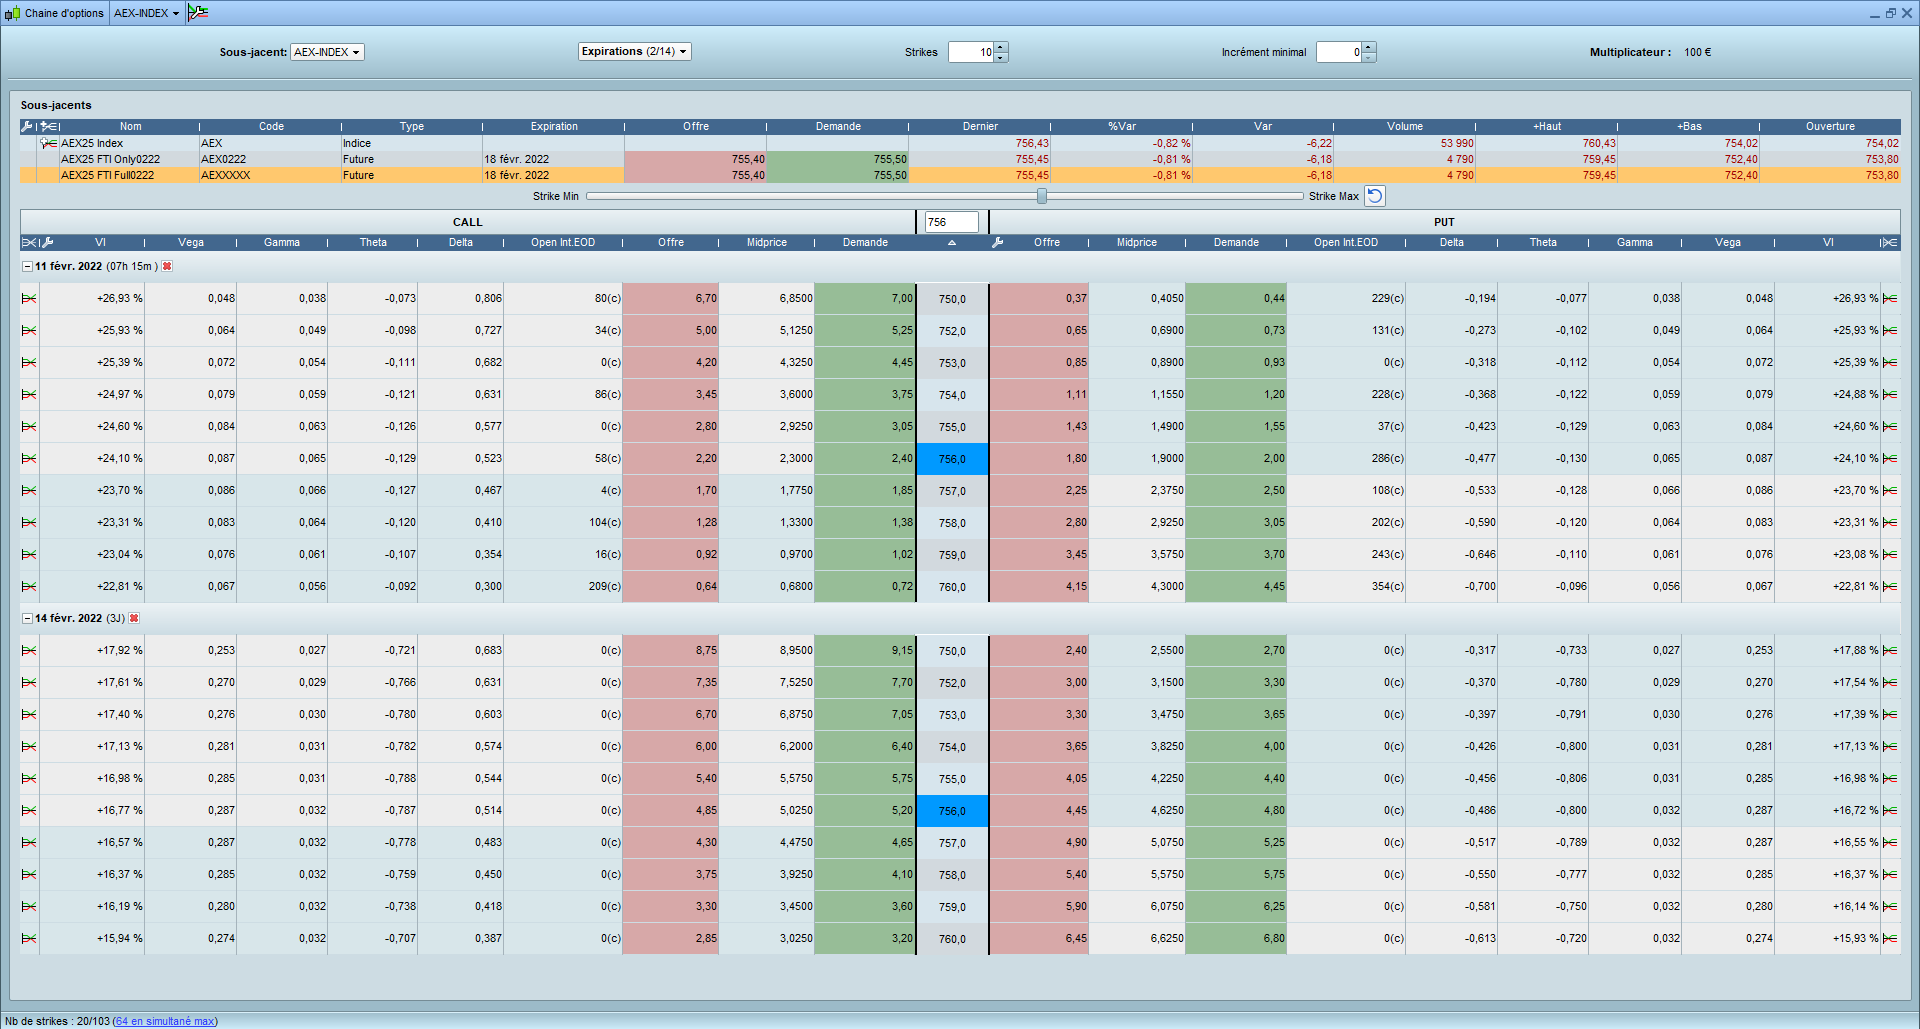Click the Strike Min/Max slider handle

(1042, 197)
